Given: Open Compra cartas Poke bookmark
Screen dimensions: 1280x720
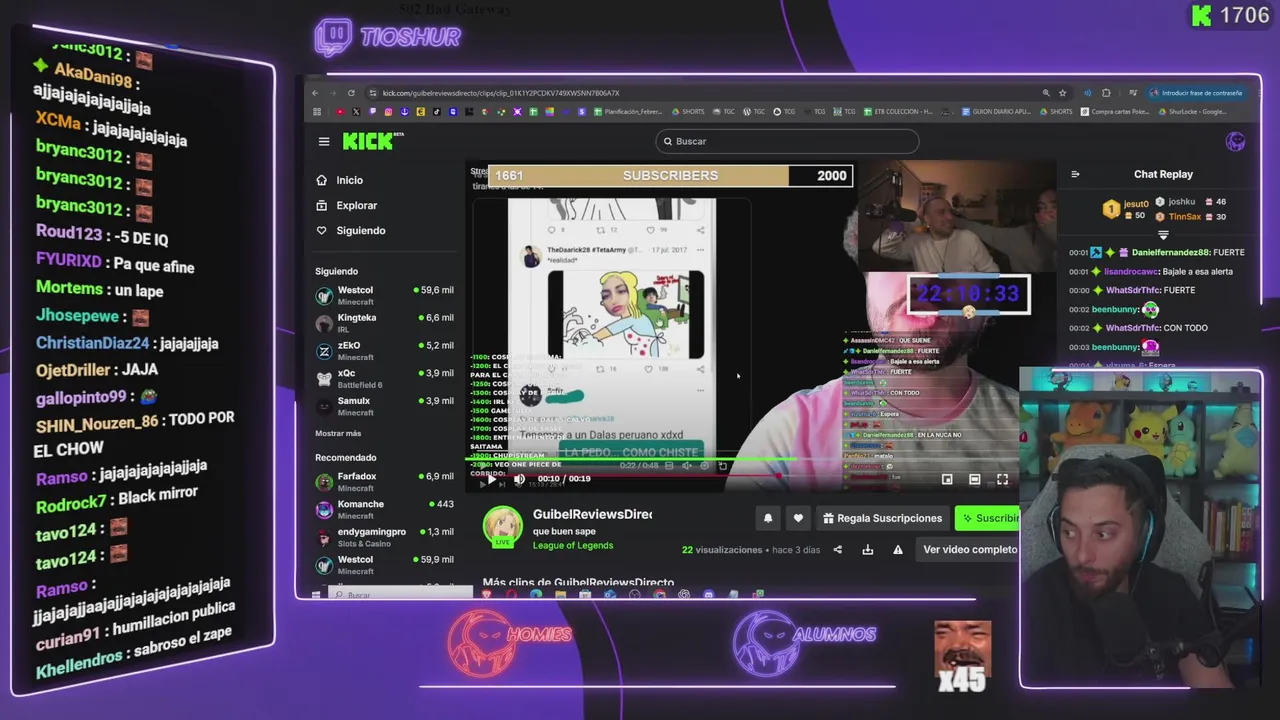Looking at the screenshot, I should pos(1113,112).
